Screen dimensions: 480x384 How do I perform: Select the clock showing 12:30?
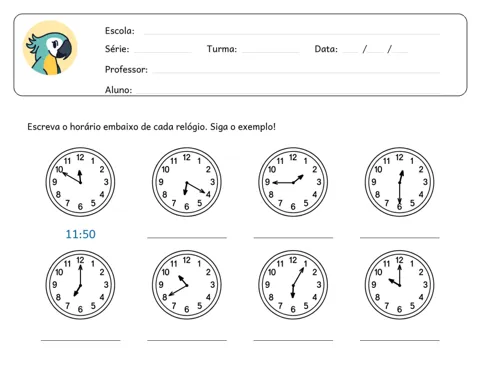[x=399, y=182]
